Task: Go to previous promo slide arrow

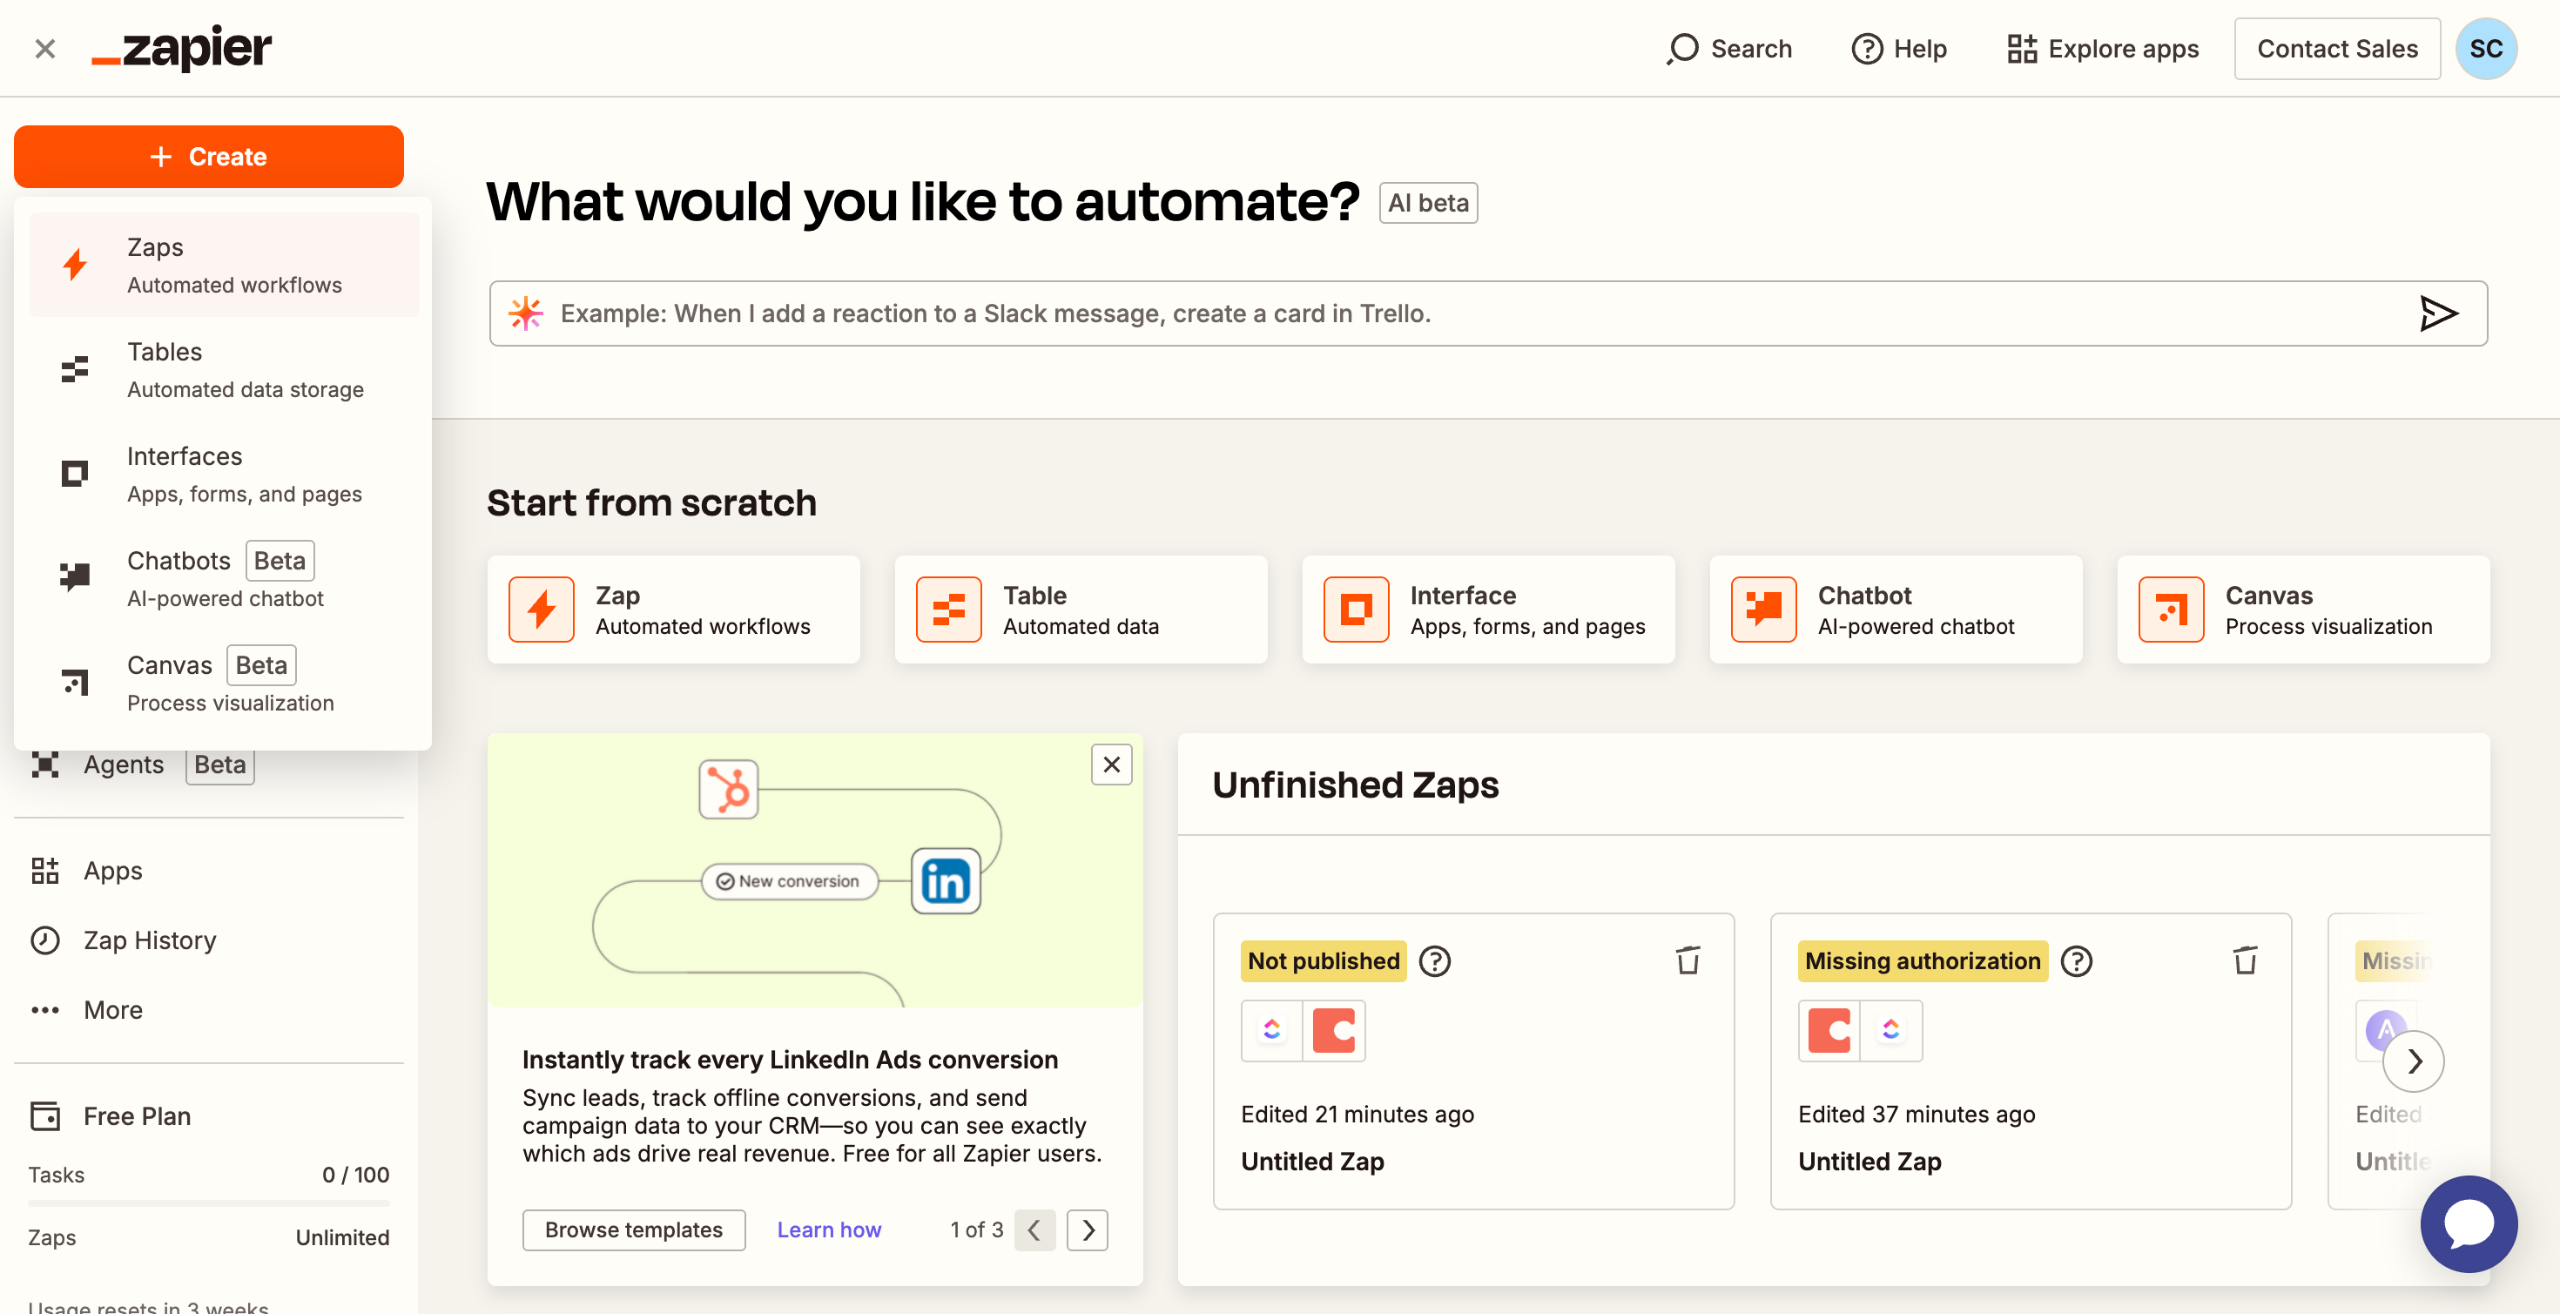Action: tap(1035, 1230)
